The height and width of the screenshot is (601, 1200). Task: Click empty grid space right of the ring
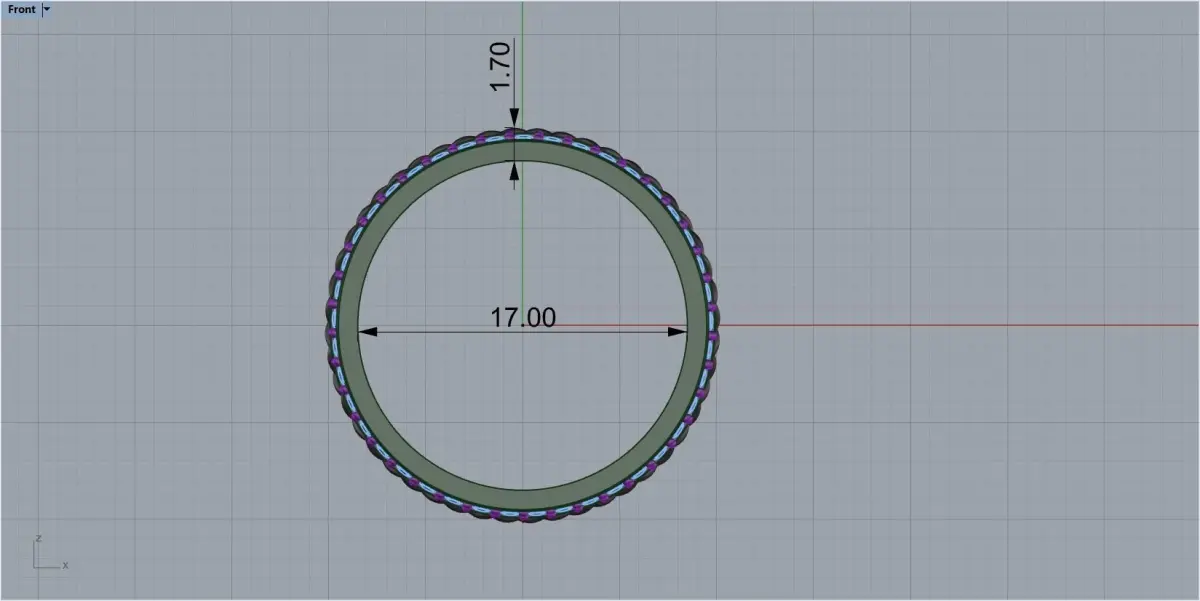pyautogui.click(x=950, y=200)
